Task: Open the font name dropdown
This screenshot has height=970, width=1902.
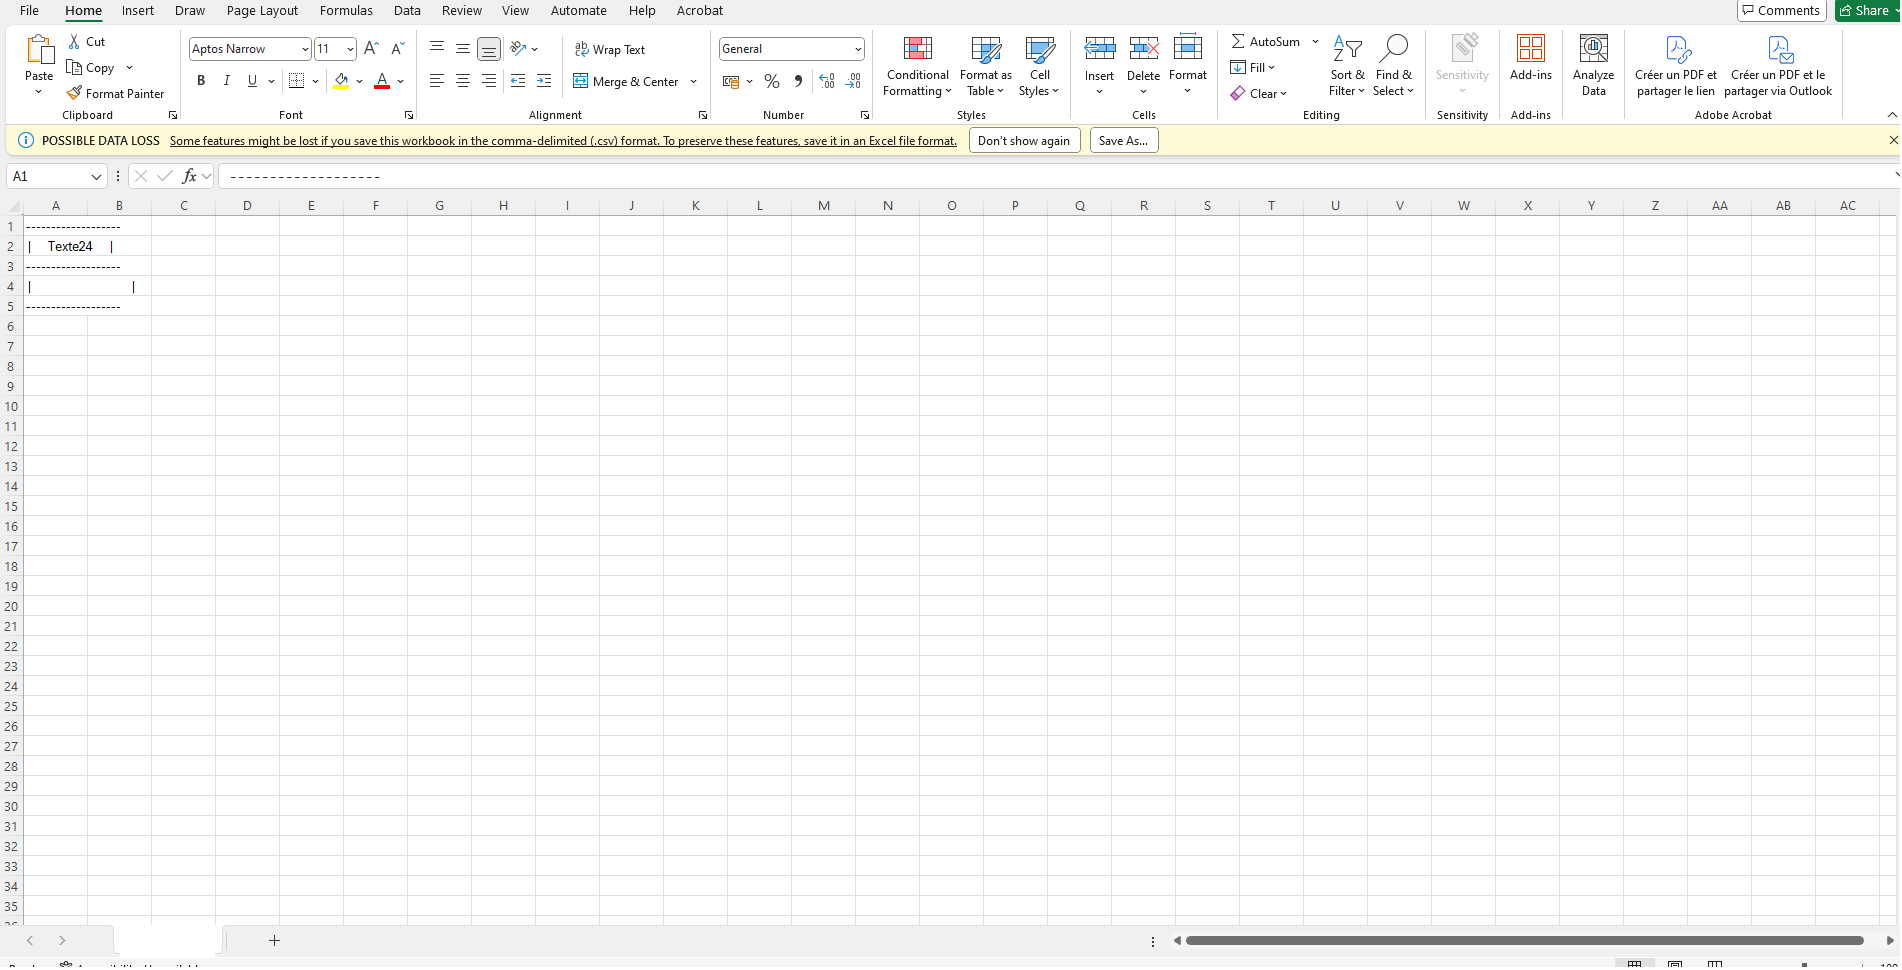Action: [x=305, y=49]
